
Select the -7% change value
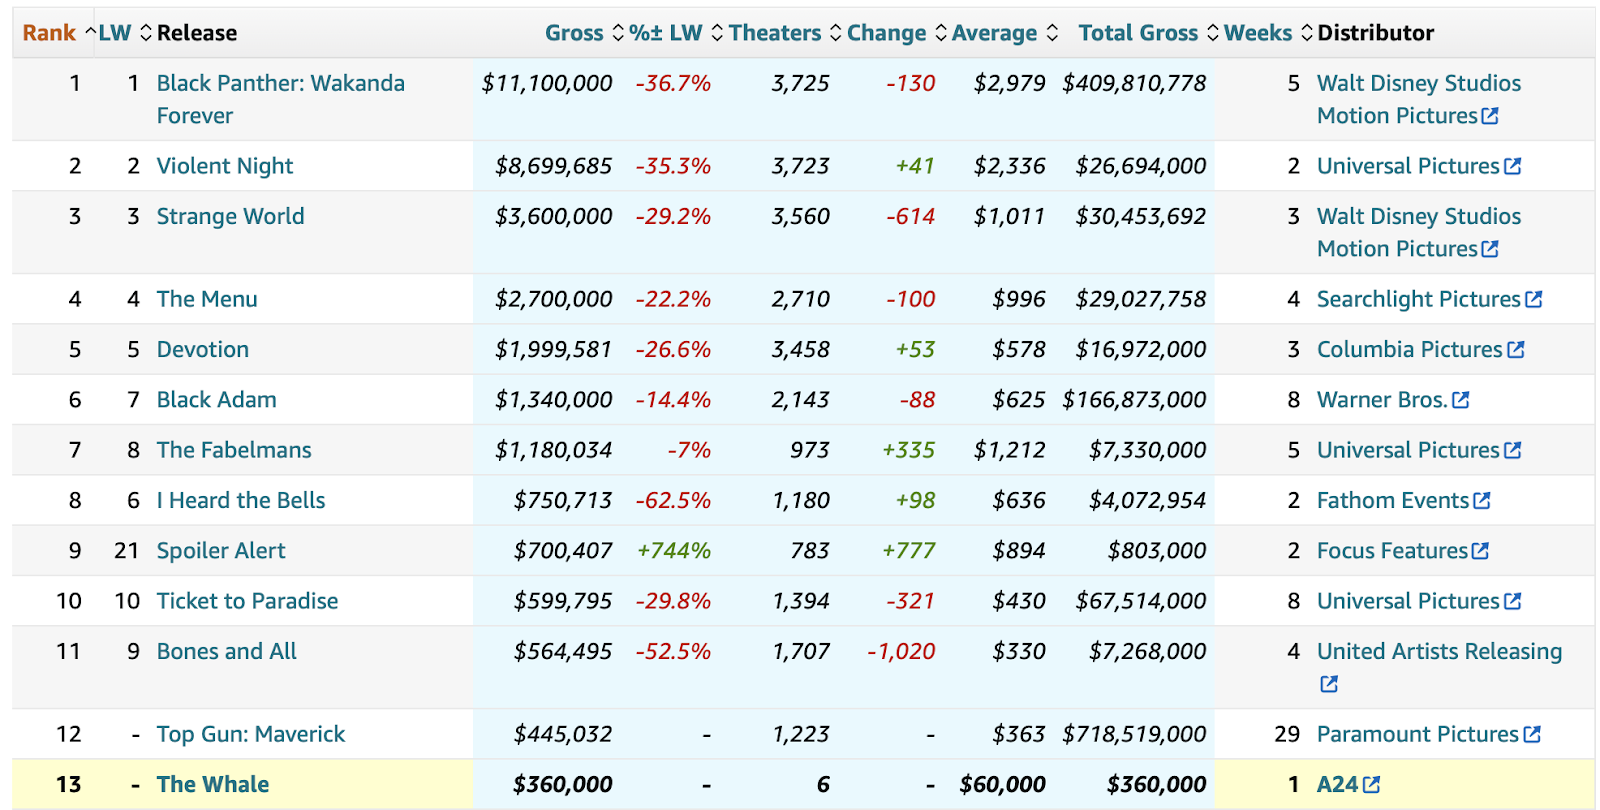click(689, 450)
